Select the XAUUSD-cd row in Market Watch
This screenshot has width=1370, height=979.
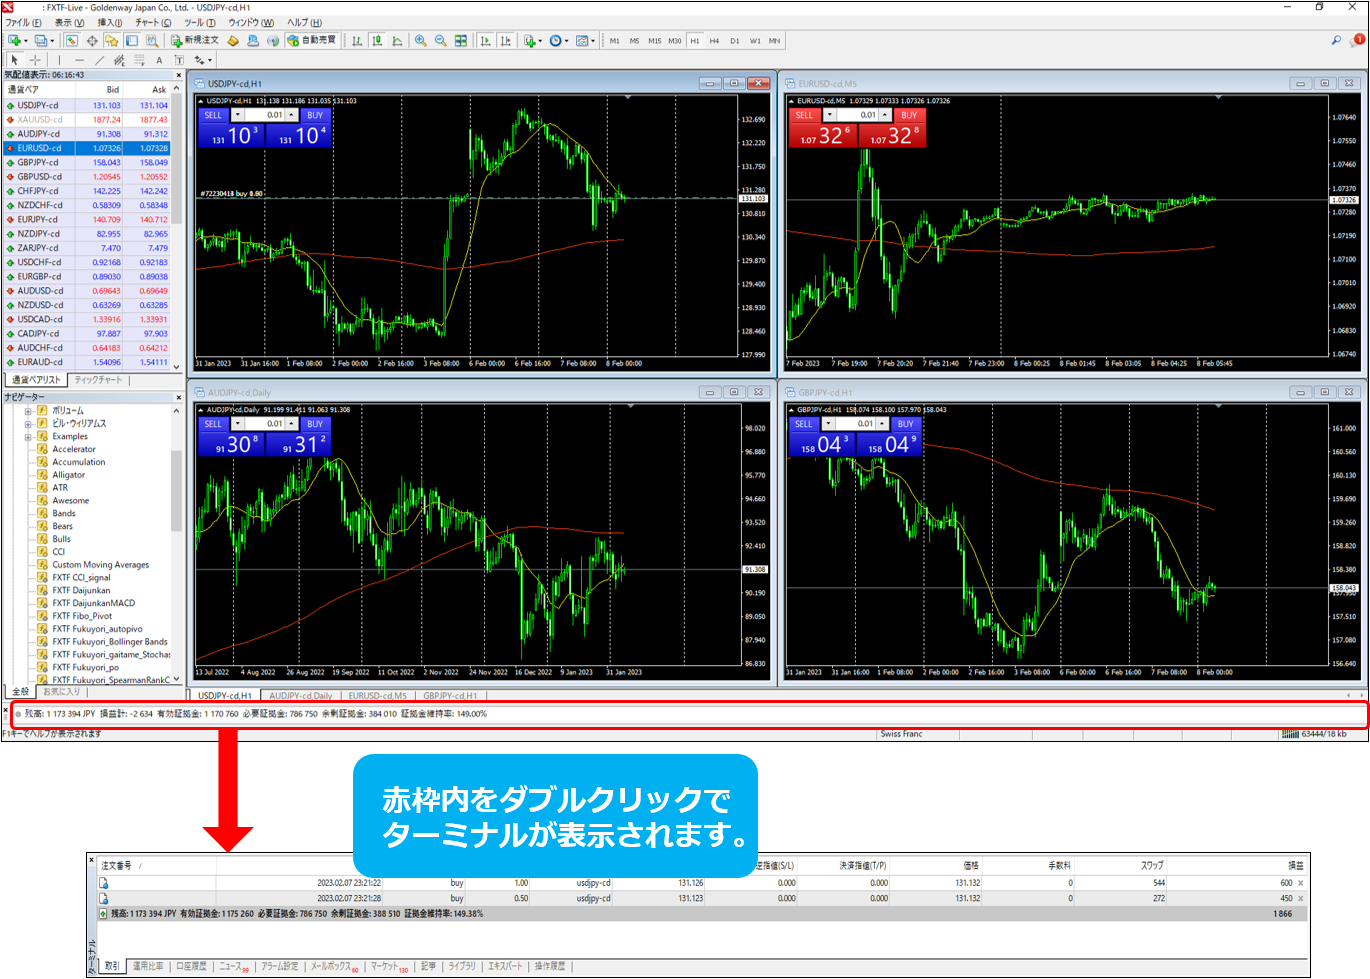click(87, 119)
